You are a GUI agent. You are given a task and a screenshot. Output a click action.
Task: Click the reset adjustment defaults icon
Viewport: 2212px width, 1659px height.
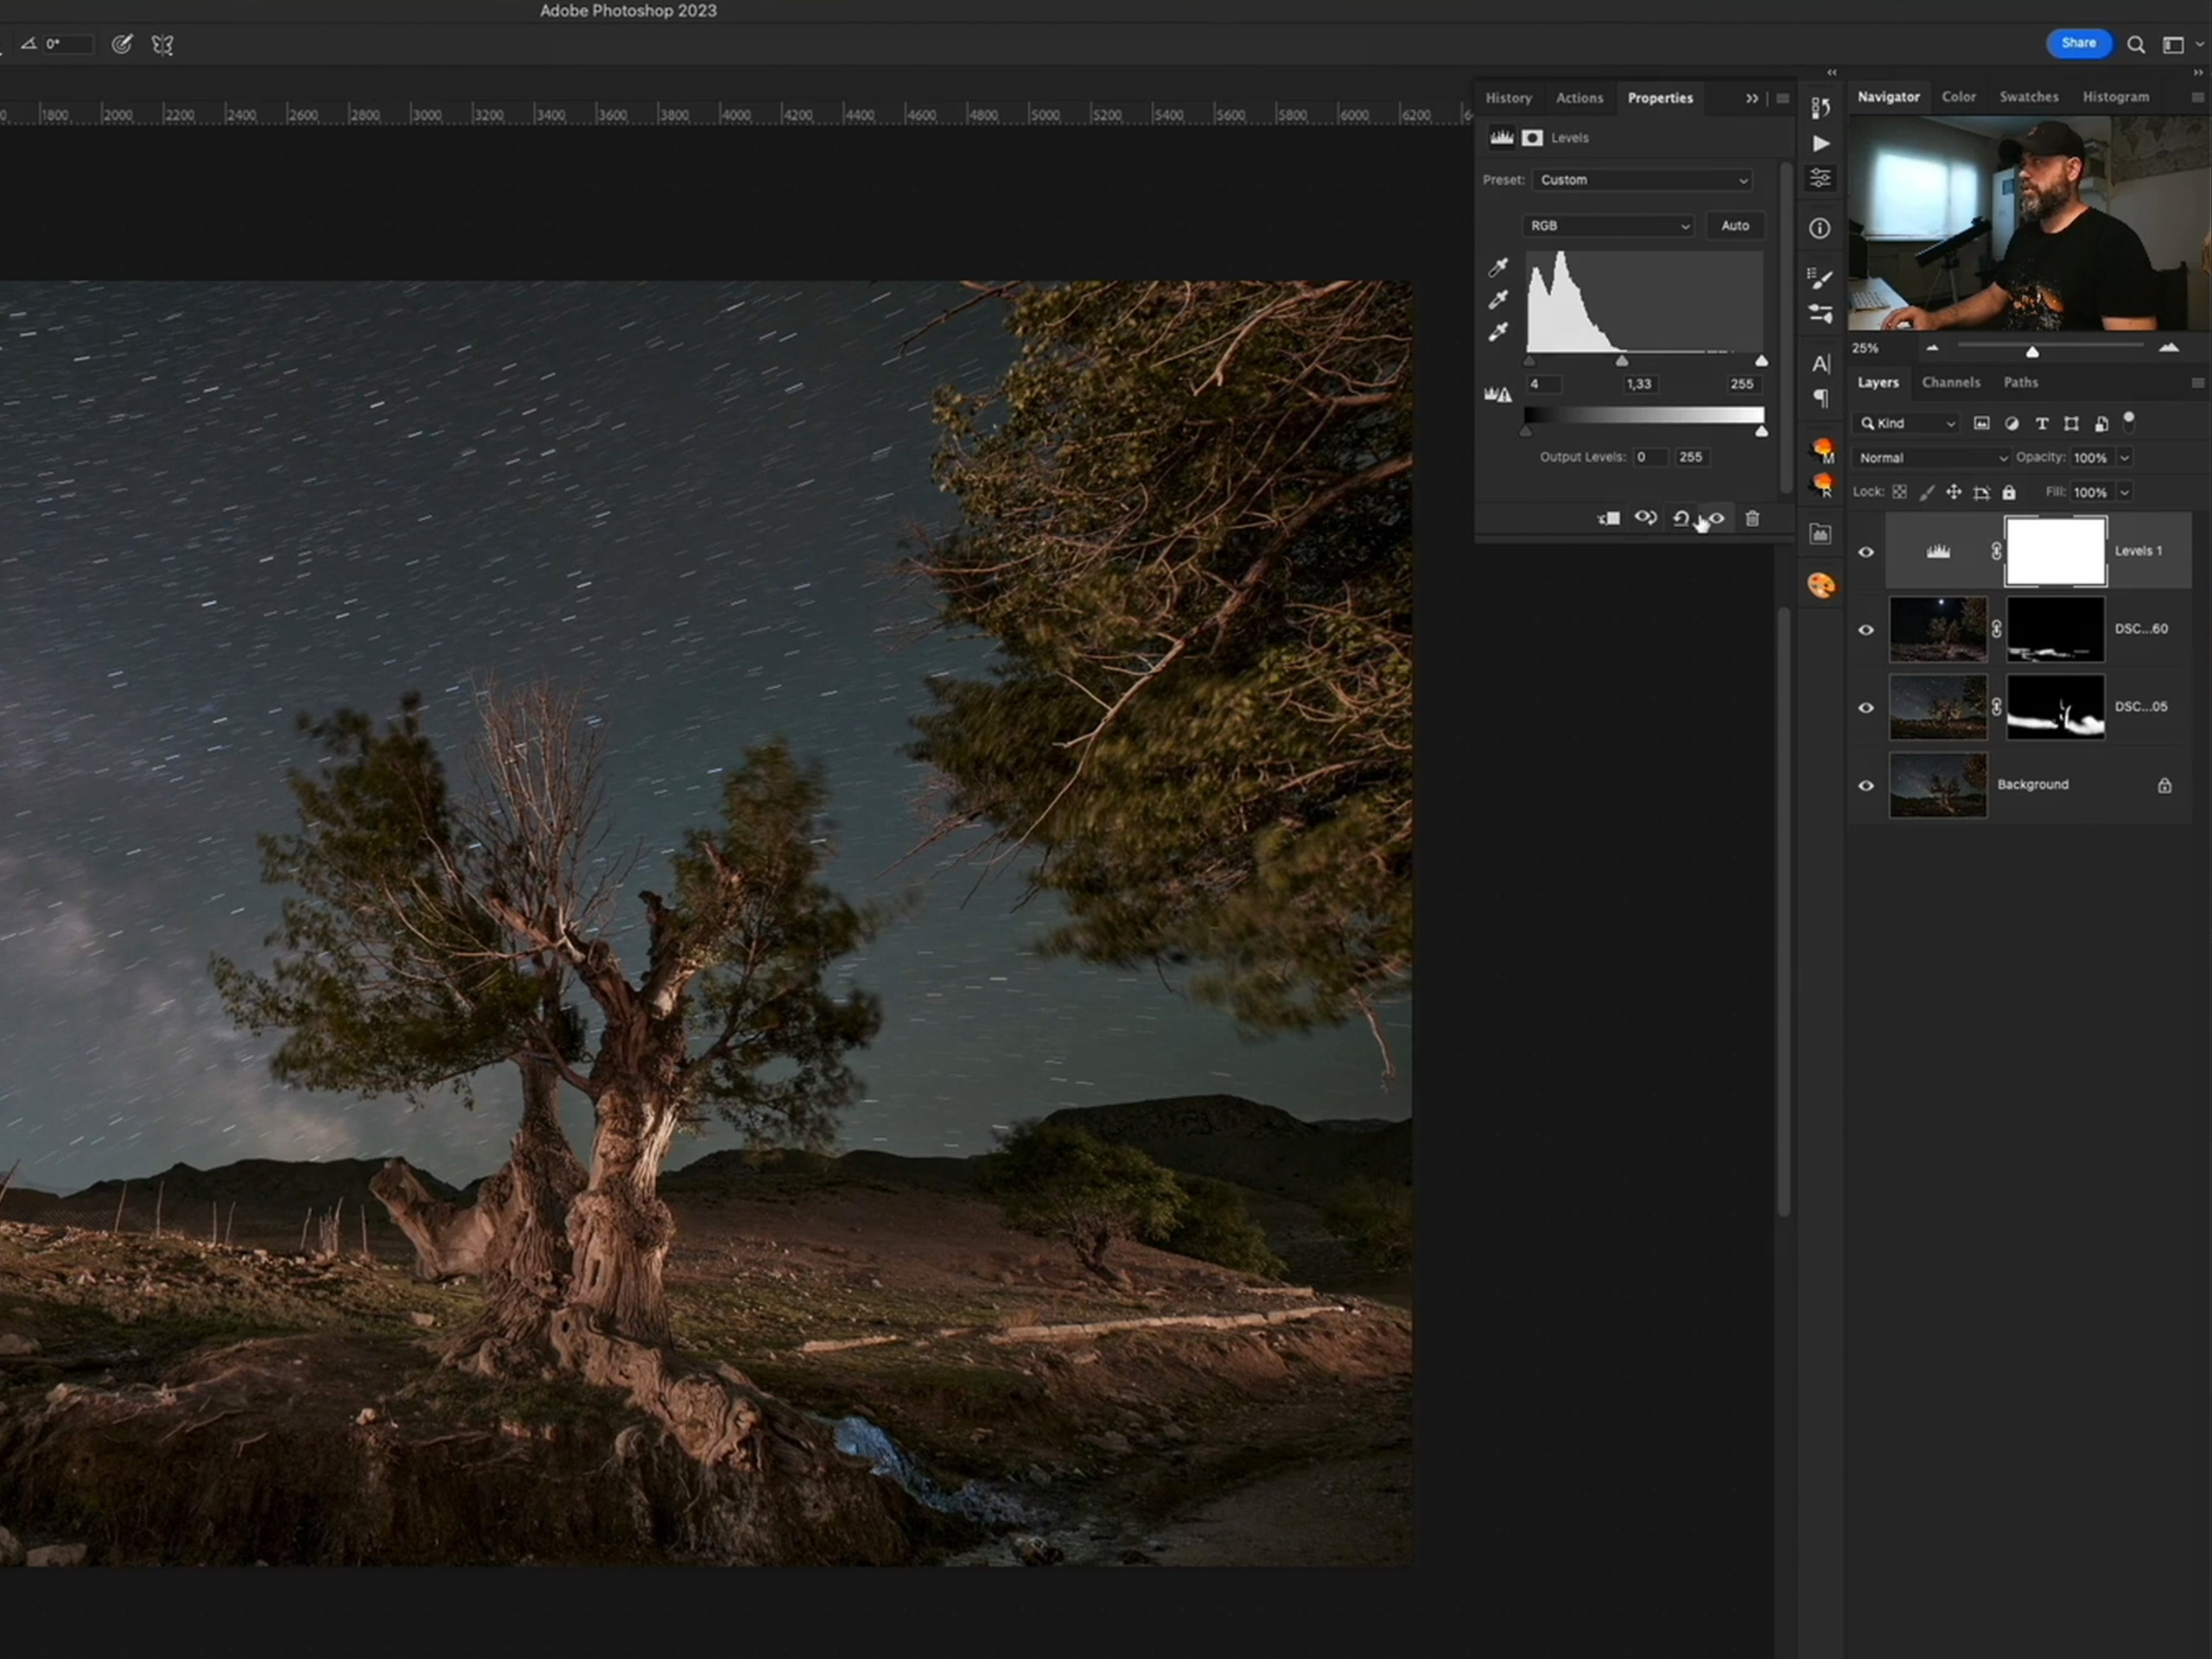click(x=1681, y=518)
